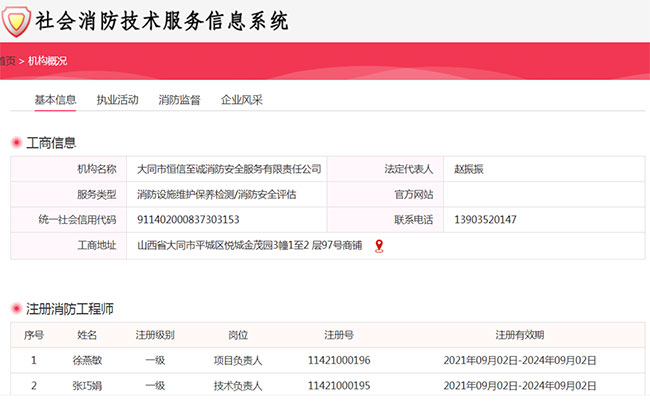This screenshot has width=650, height=408.
Task: Click the 注册号 column header
Action: coord(339,335)
